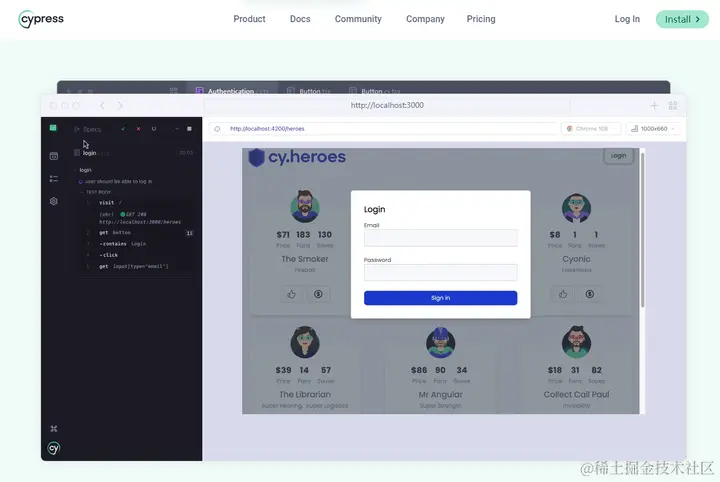
Task: Click the Mr Angular hero avatar
Action: pos(440,342)
